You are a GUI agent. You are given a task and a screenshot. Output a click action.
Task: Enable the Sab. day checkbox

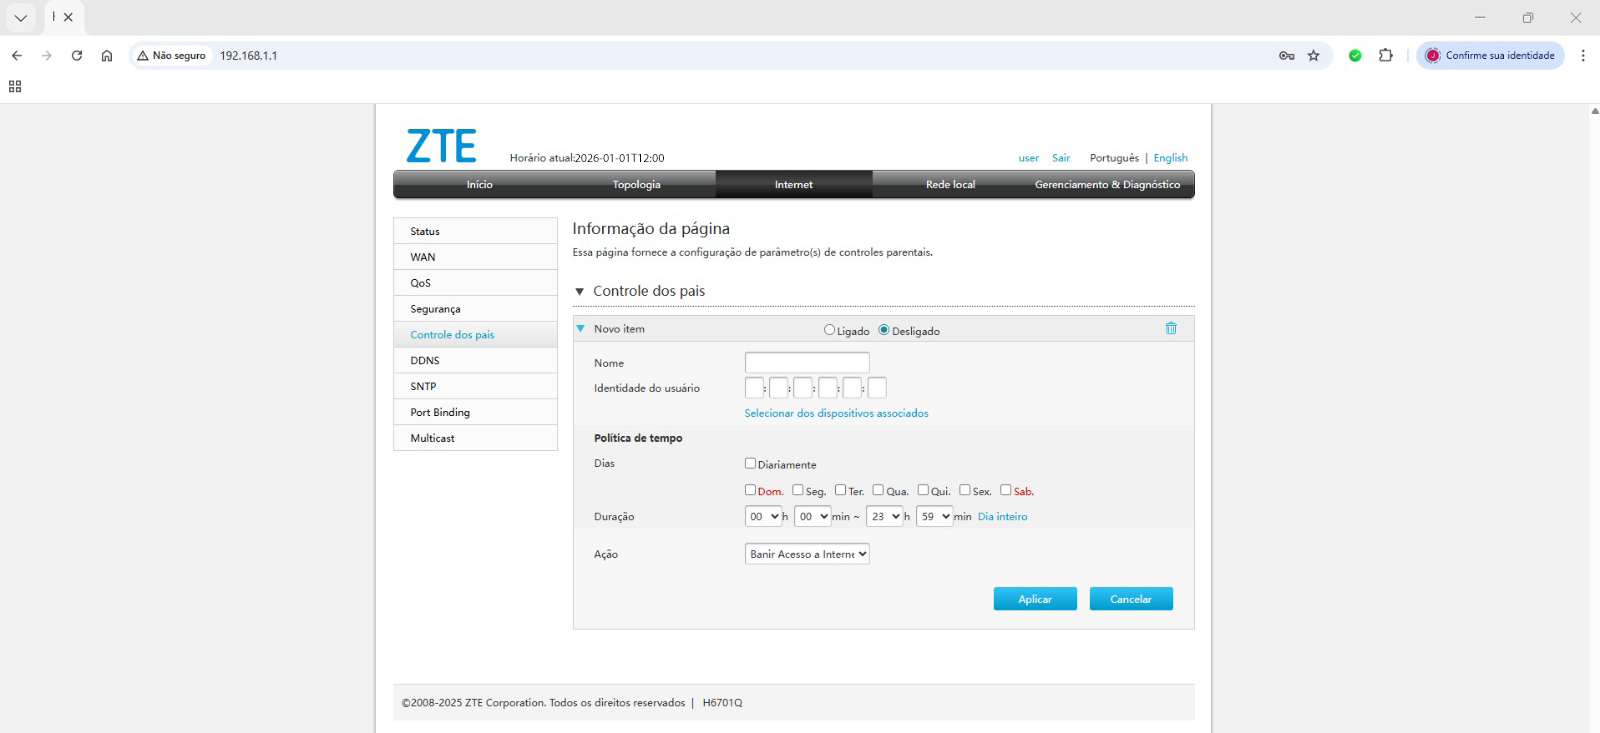1006,490
